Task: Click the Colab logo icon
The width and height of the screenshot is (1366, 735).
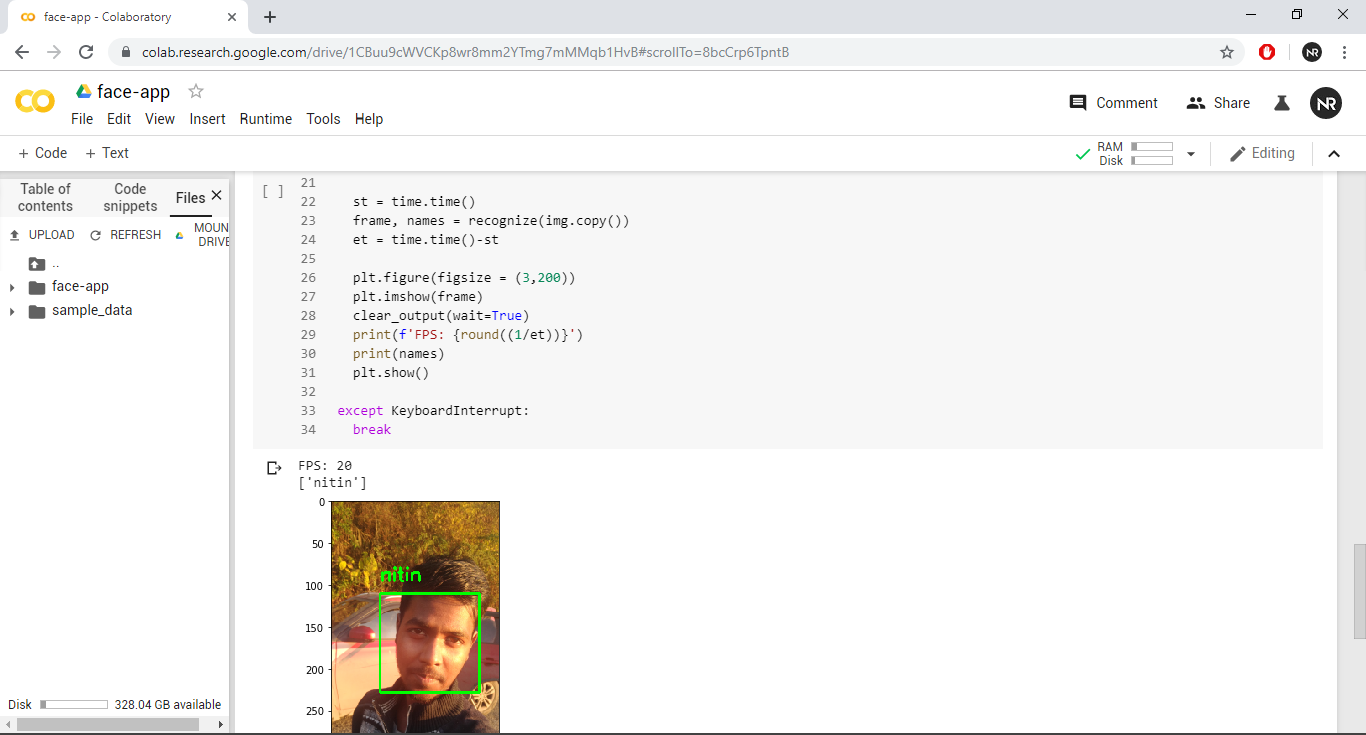Action: [35, 101]
